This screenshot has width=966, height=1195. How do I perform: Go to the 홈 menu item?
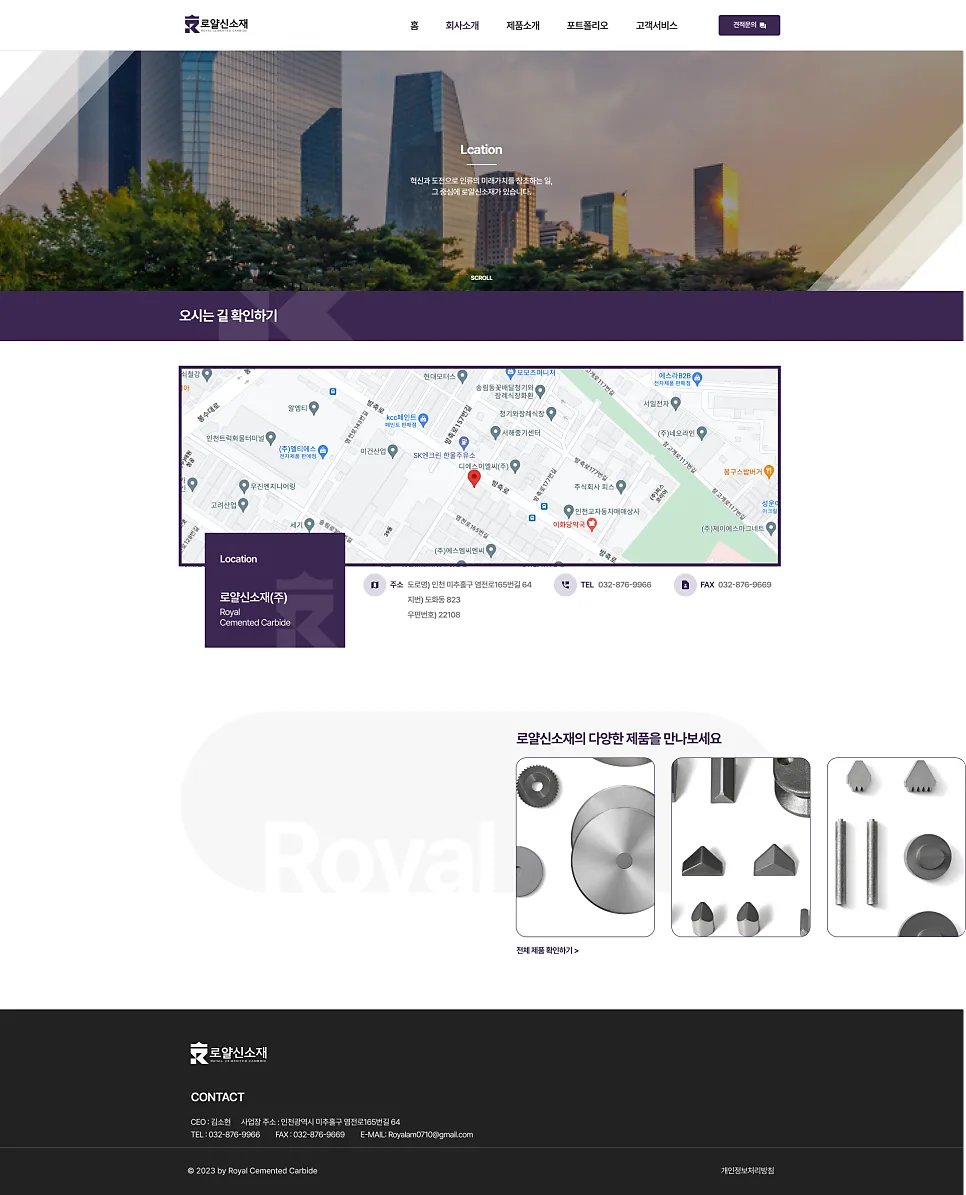tap(414, 25)
